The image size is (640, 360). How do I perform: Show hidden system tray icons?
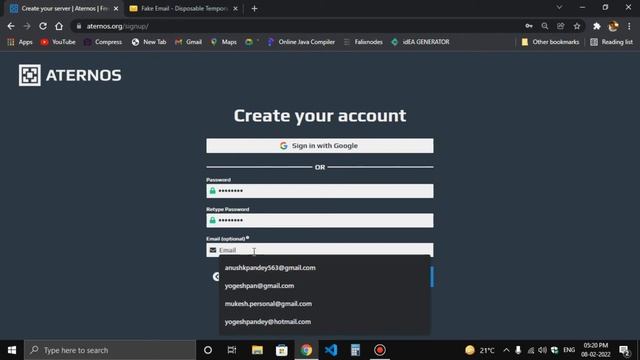point(506,350)
